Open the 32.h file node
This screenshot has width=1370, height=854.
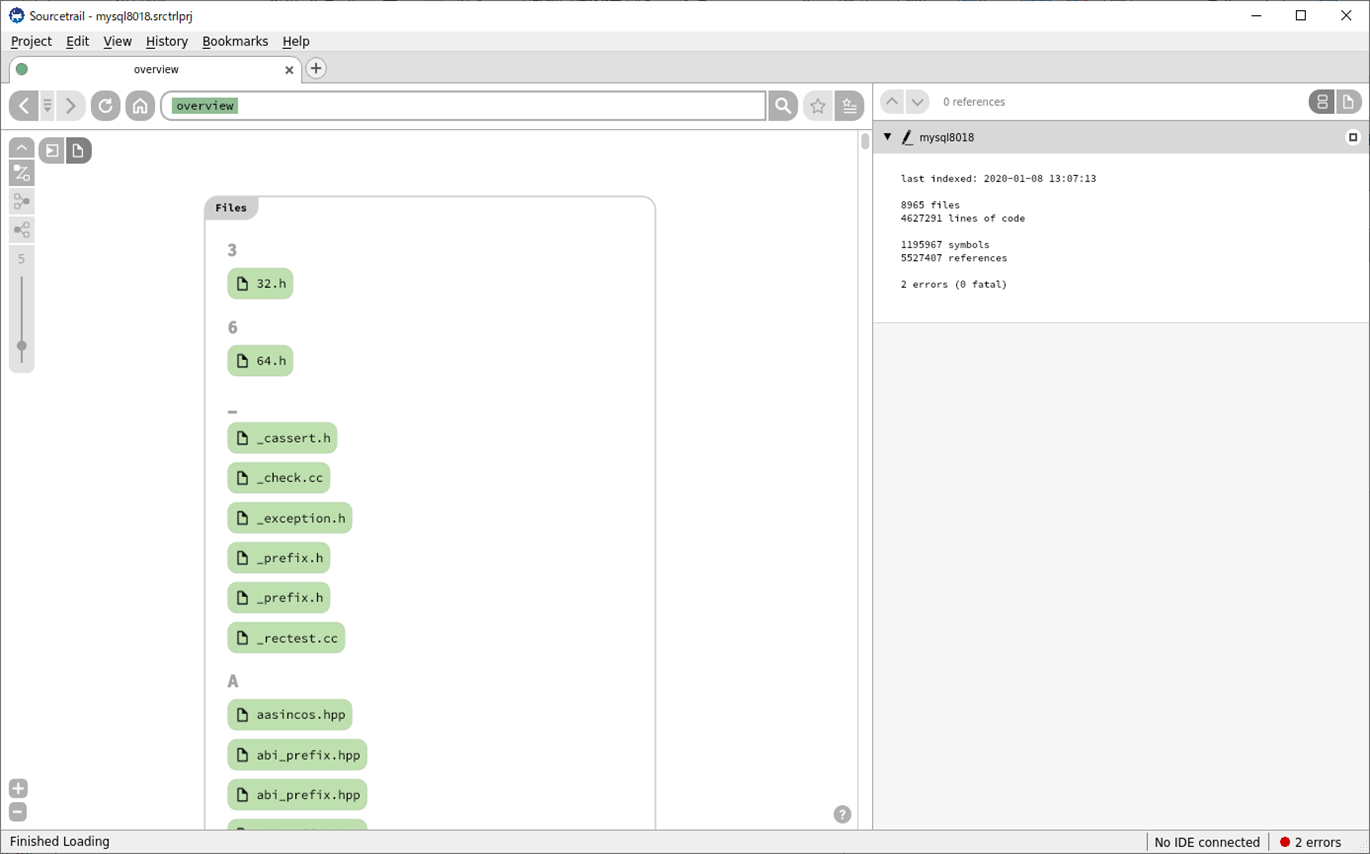click(x=260, y=284)
